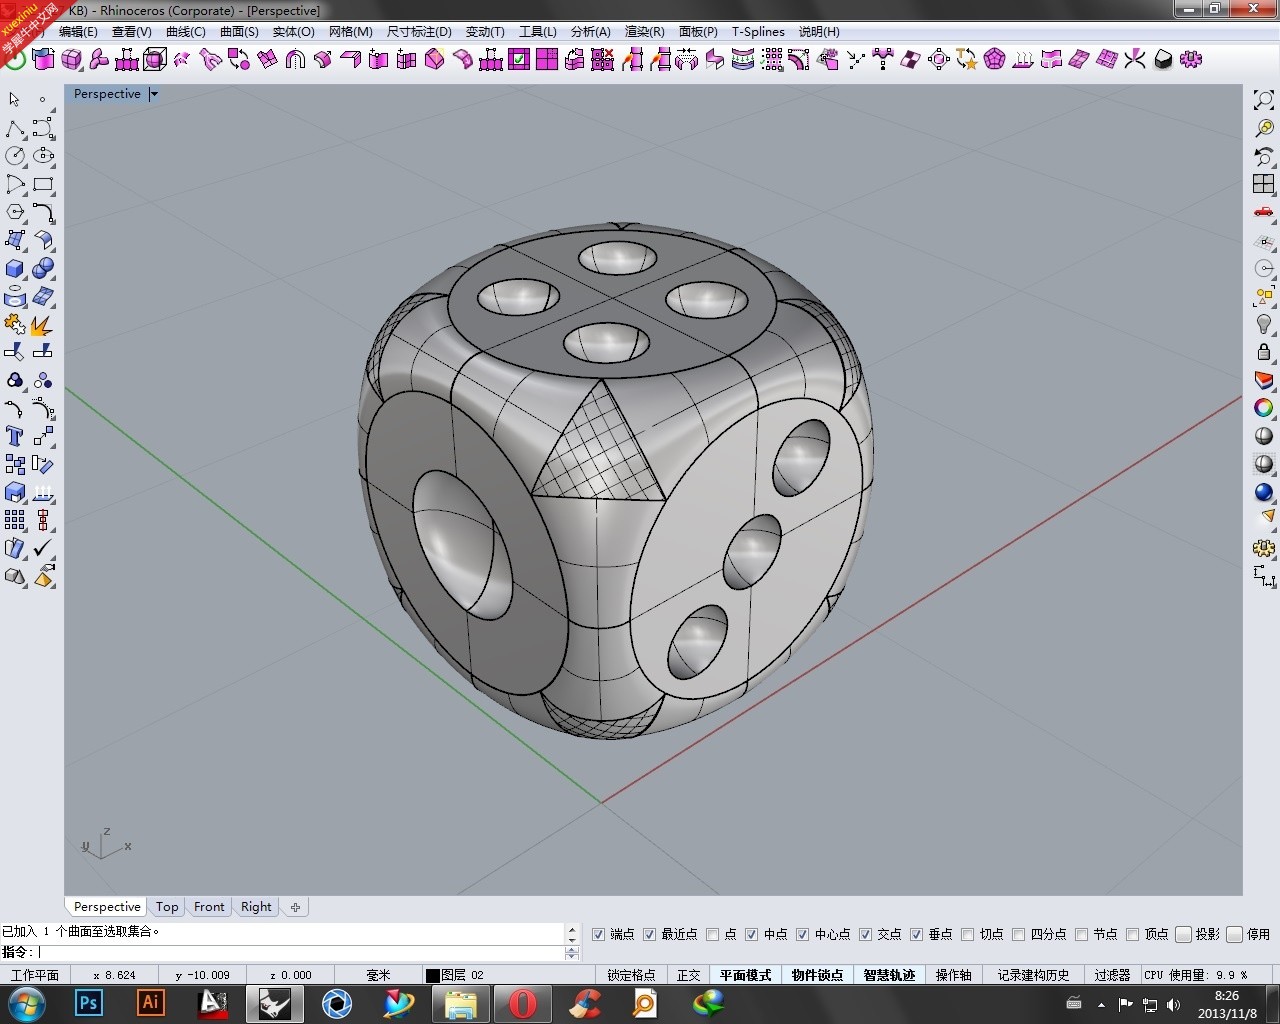This screenshot has height=1024, width=1280.
Task: Click the Zoom Extents magnifier icon
Action: click(1264, 100)
